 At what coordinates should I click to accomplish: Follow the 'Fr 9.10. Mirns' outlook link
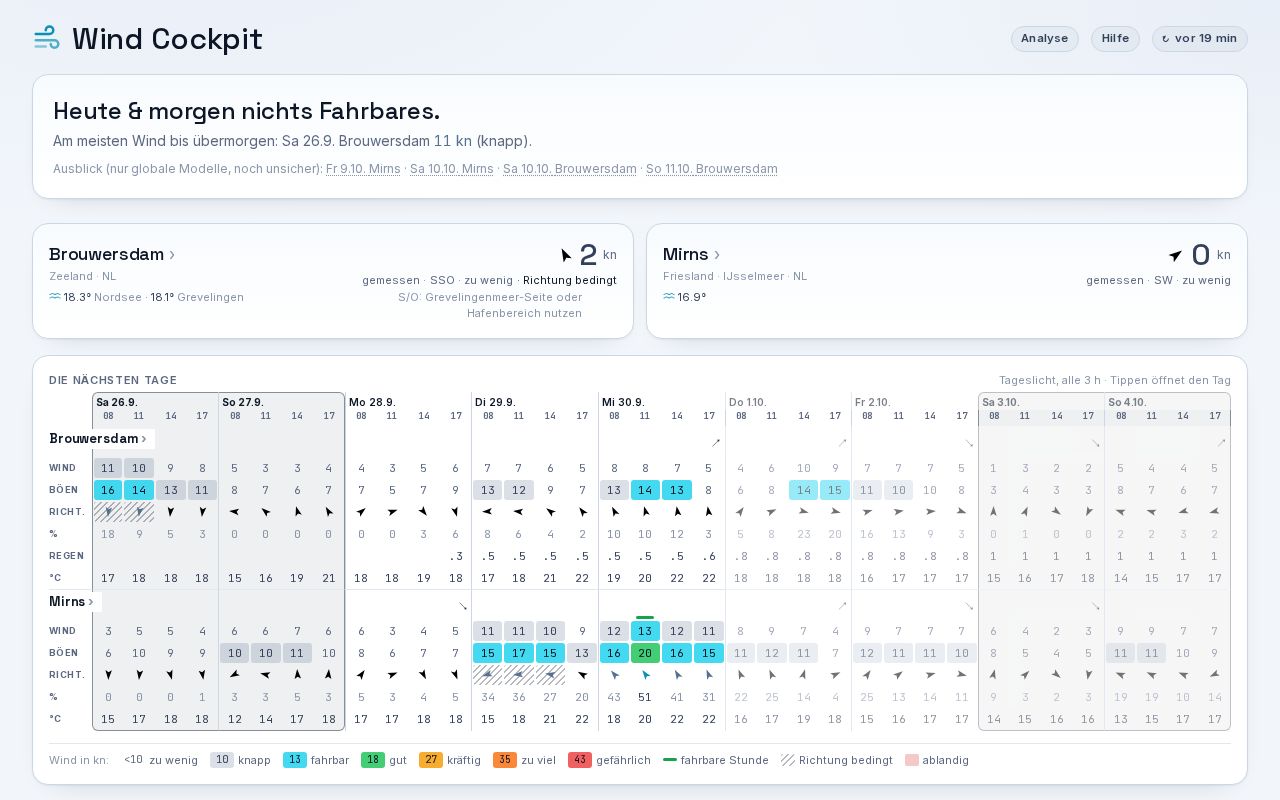[x=363, y=169]
